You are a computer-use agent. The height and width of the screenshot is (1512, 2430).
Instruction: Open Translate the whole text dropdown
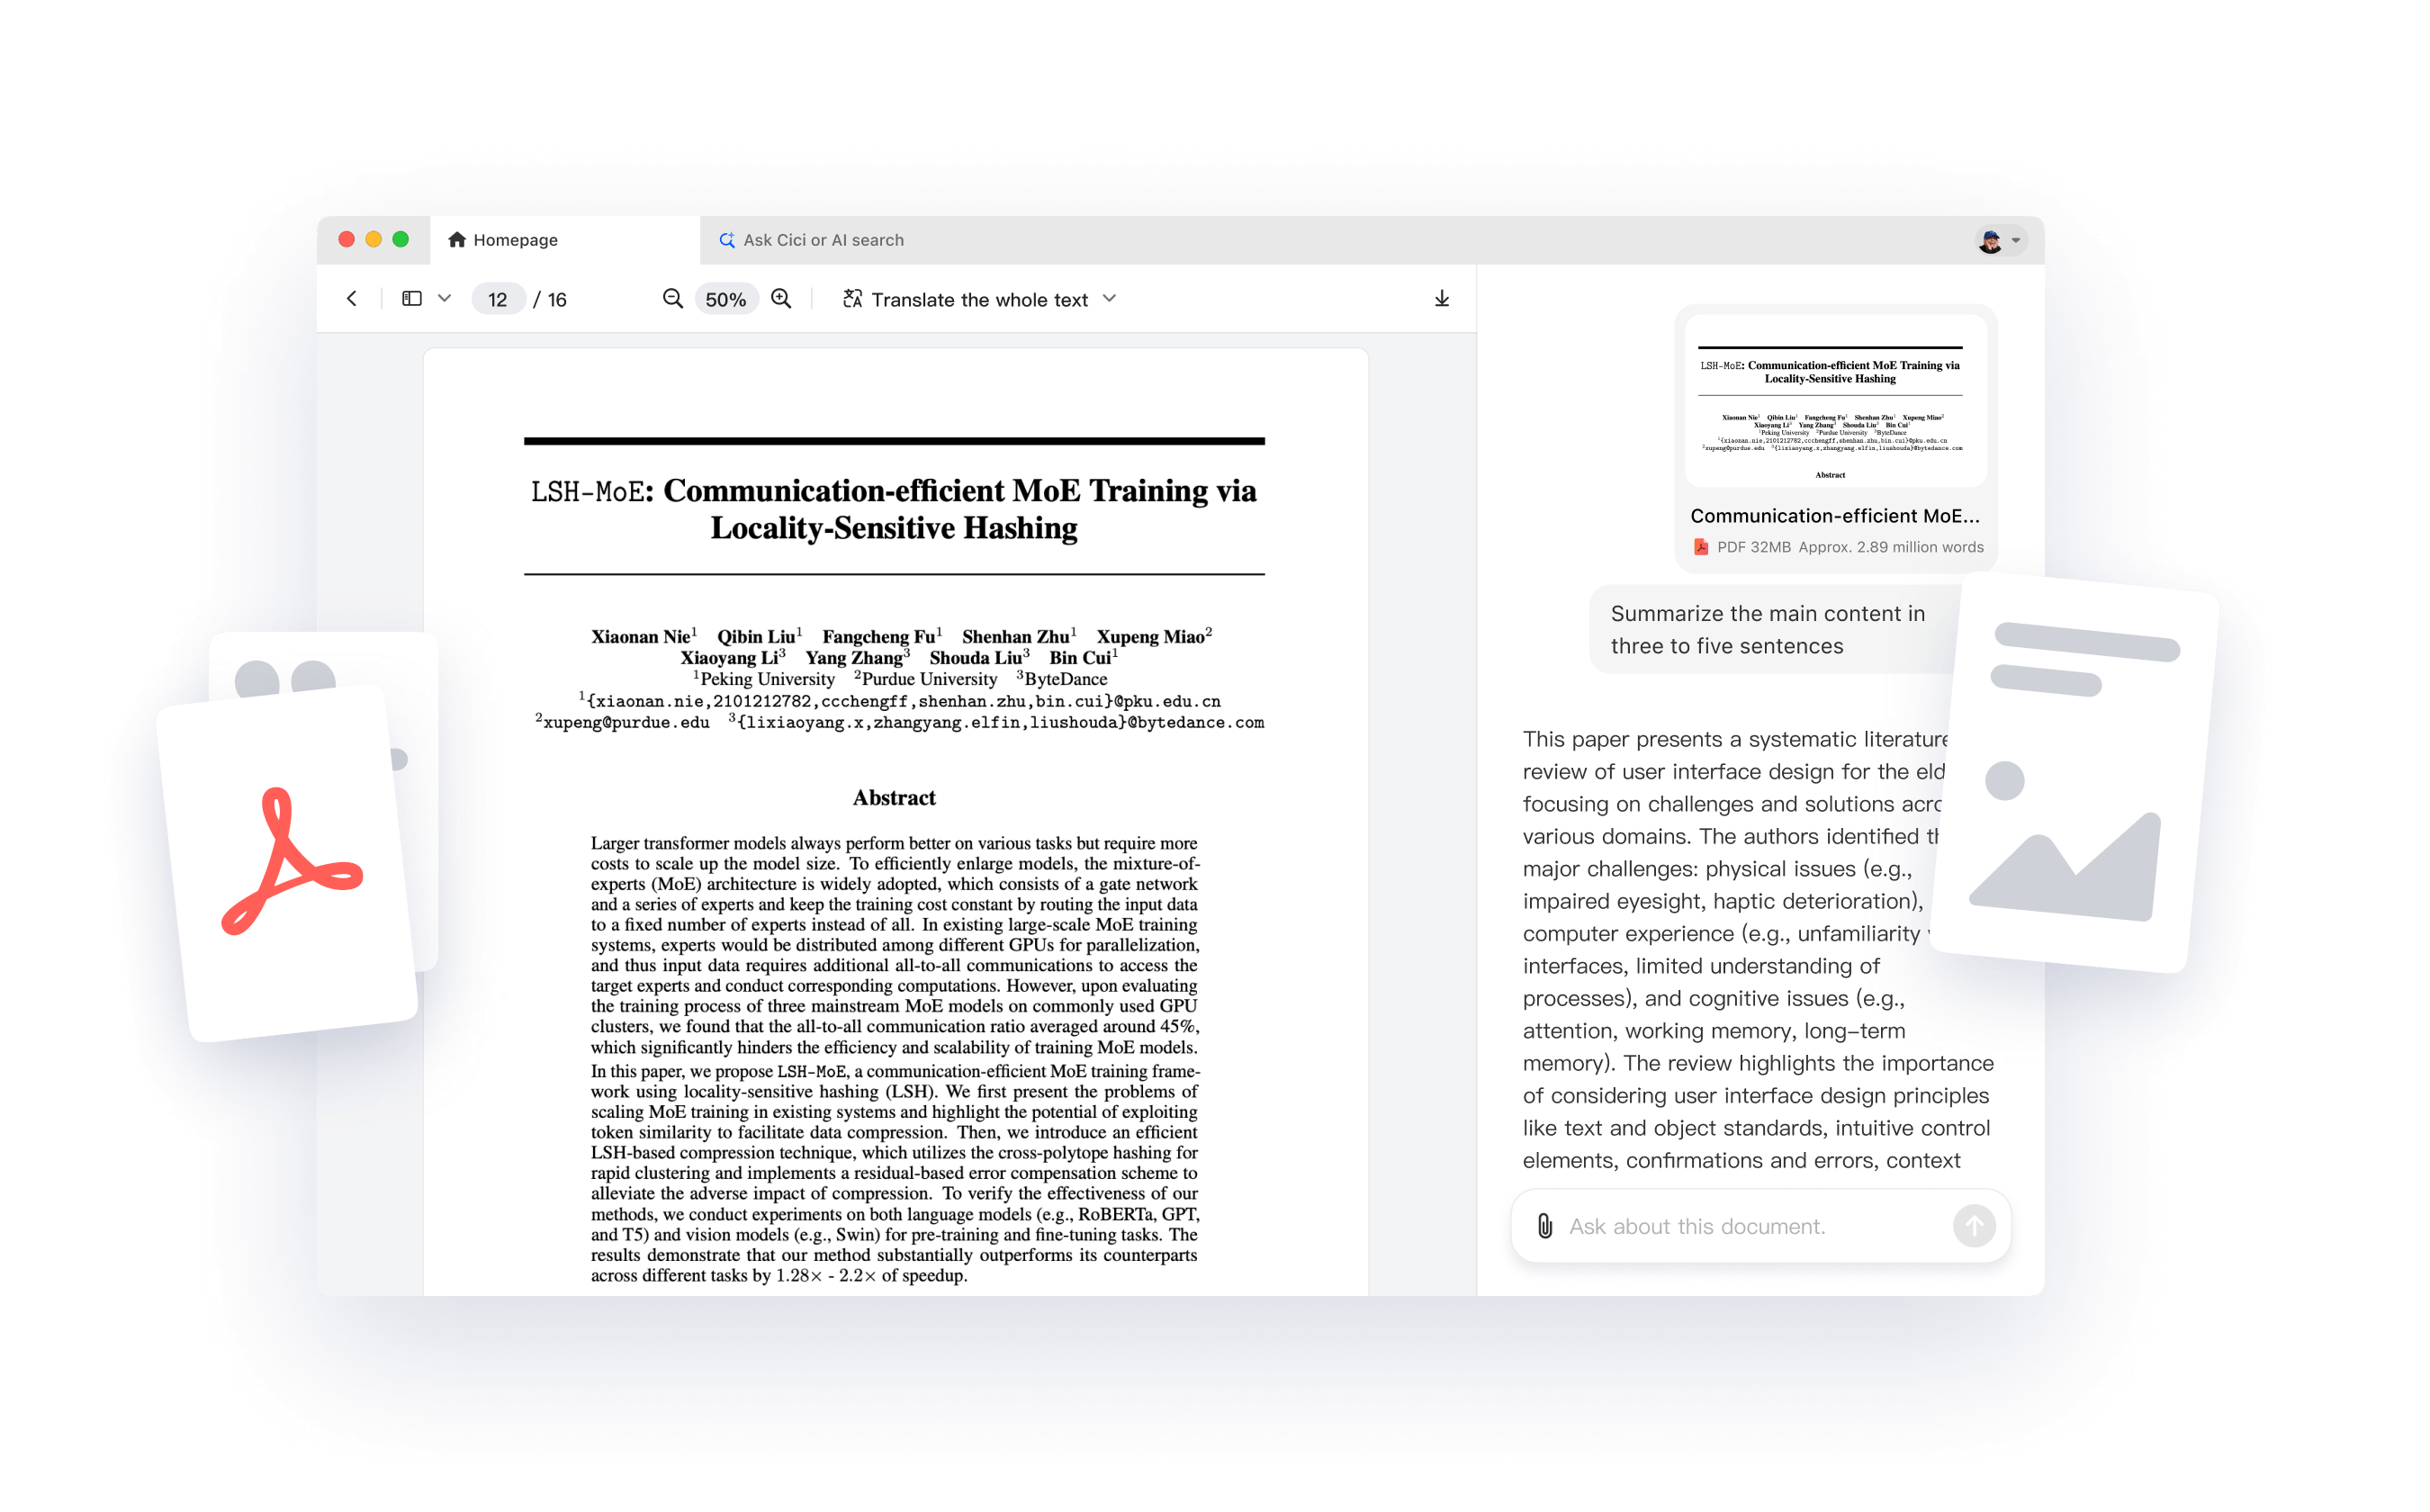coord(1109,299)
